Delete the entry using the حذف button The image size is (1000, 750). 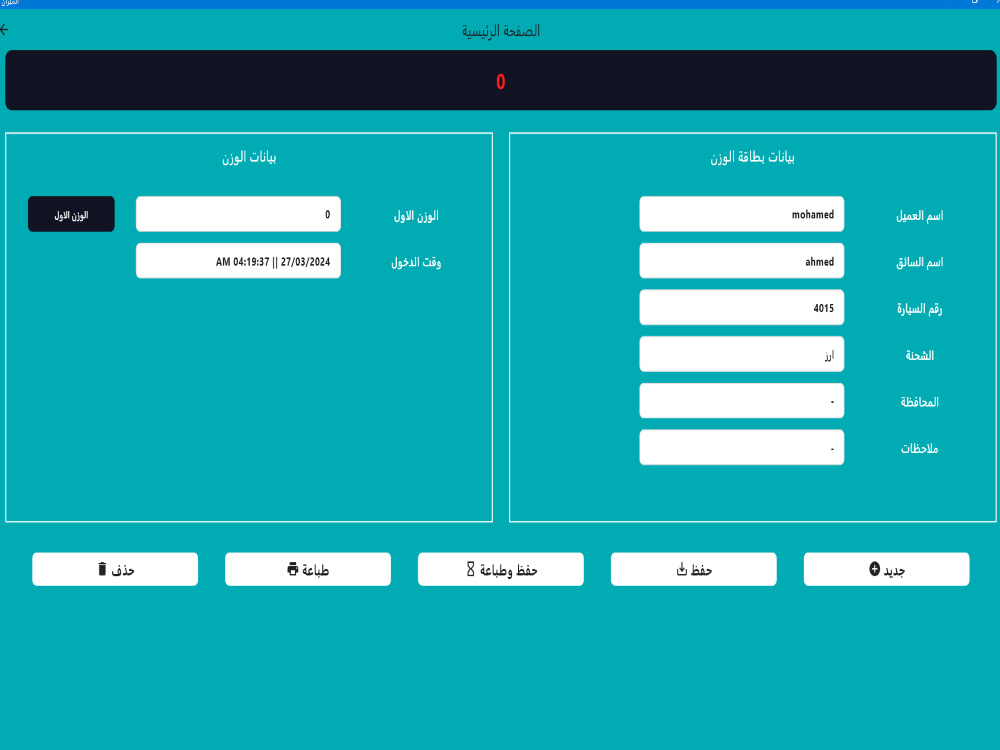click(115, 569)
